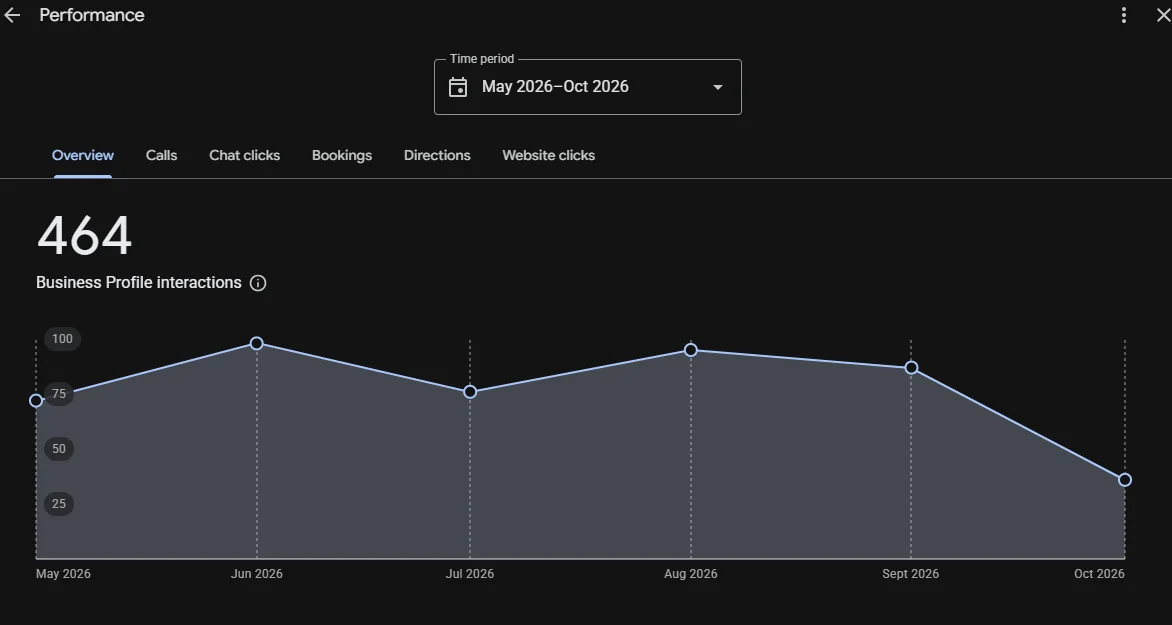Click the calendar icon in Time period
Viewport: 1172px width, 625px height.
tap(457, 87)
